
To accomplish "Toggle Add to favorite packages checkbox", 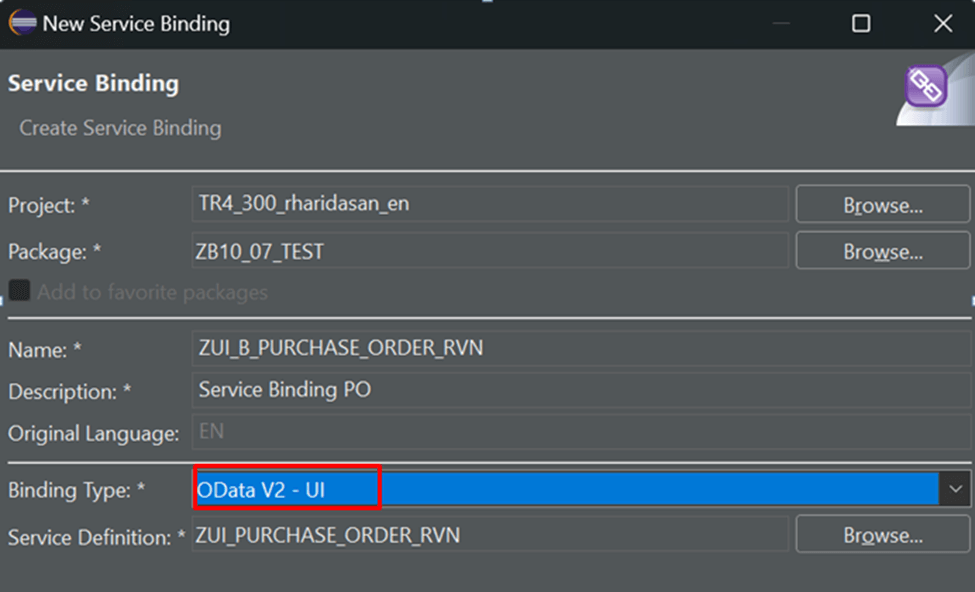I will 19,290.
